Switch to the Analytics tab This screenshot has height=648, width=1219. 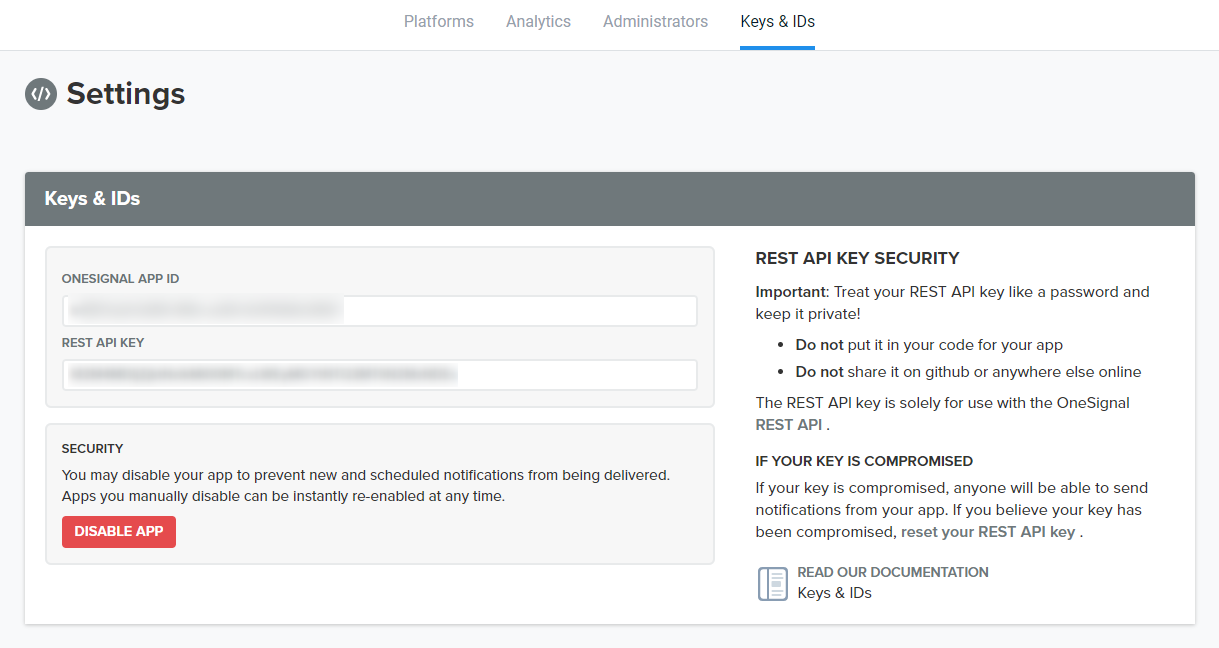click(538, 21)
